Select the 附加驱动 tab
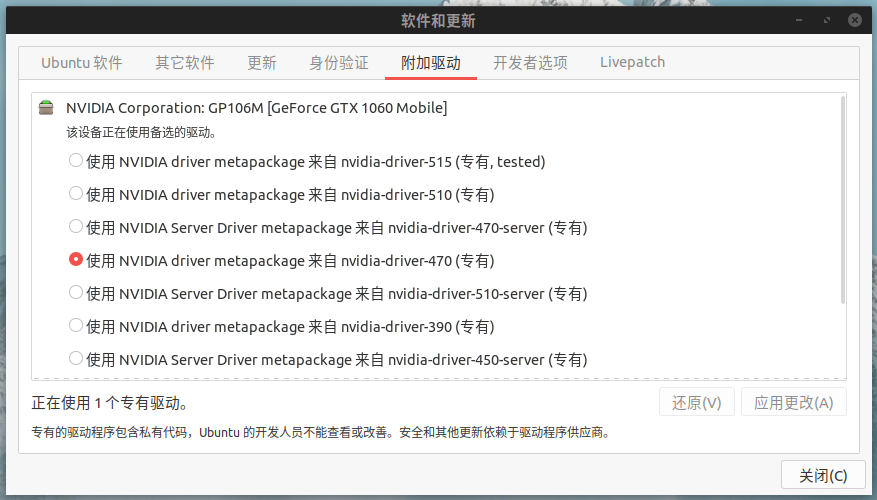 click(x=431, y=63)
